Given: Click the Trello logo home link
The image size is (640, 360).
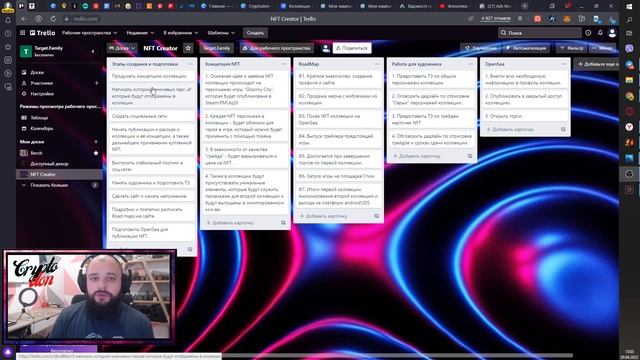Looking at the screenshot, I should click(x=42, y=33).
